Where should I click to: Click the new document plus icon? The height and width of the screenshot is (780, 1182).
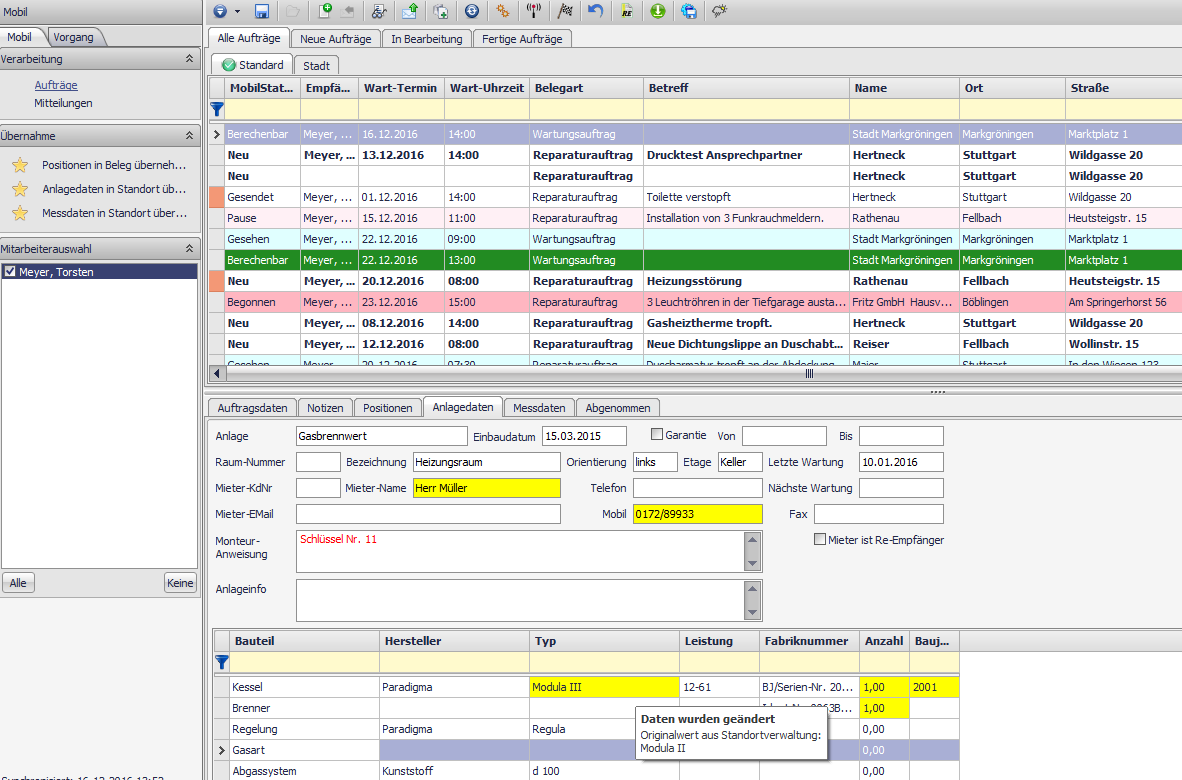pos(325,12)
